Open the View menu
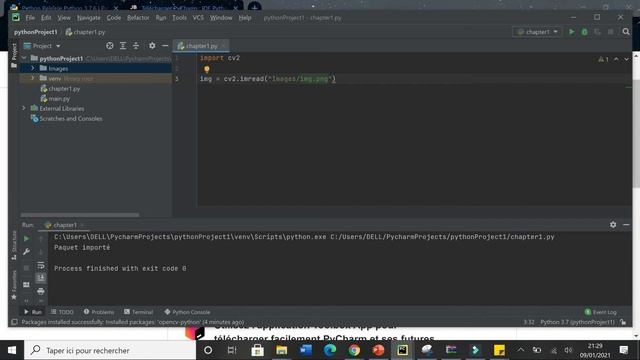Viewport: 640px width, 360px height. tap(64, 18)
